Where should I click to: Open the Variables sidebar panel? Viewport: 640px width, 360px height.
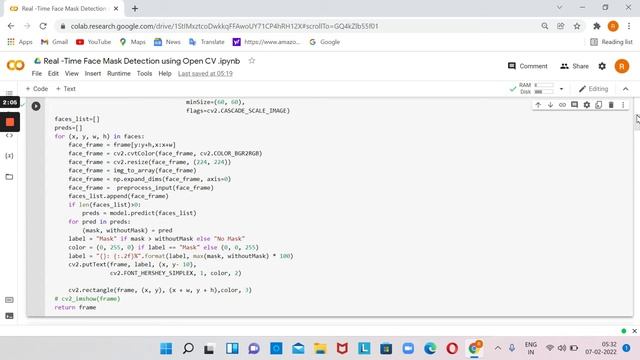(9, 156)
